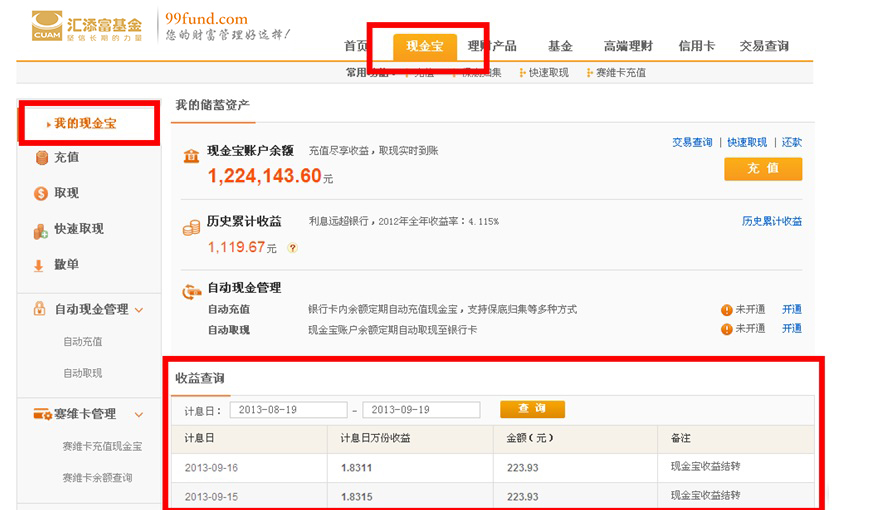Collapse the 自动现金管理 sidebar section
Screen dimensions: 874x510
139,310
